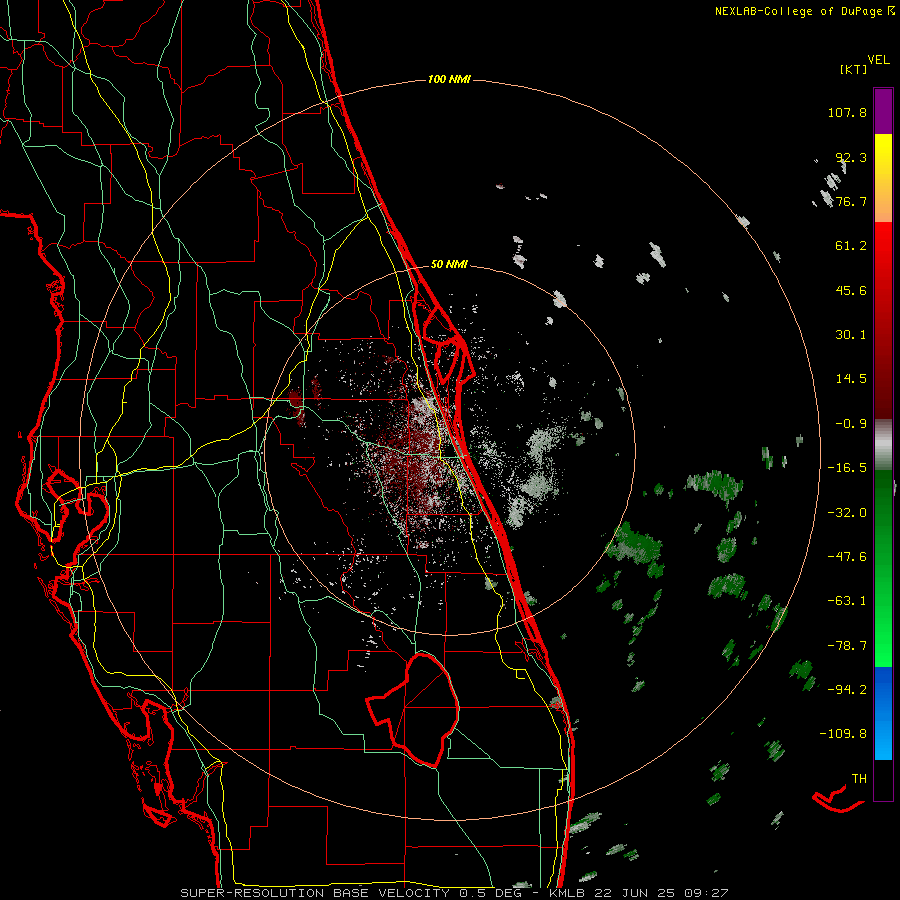Click the -47.6 scale label
Viewport: 900px width, 900px height.
(847, 557)
